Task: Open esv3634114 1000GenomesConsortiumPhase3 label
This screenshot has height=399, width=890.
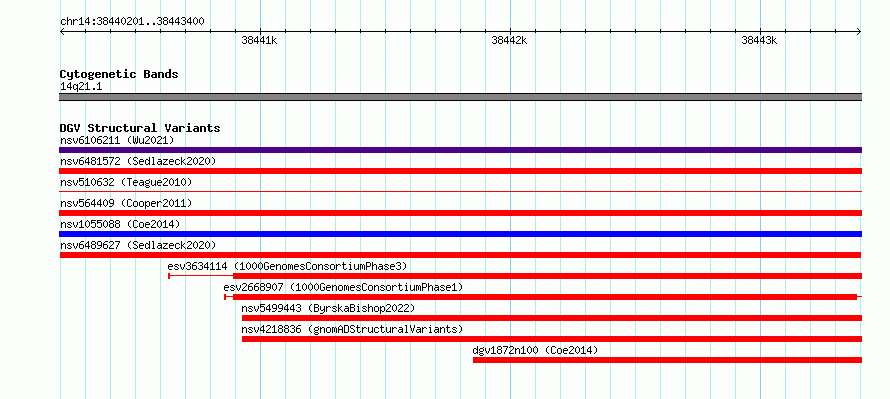Action: 287,266
